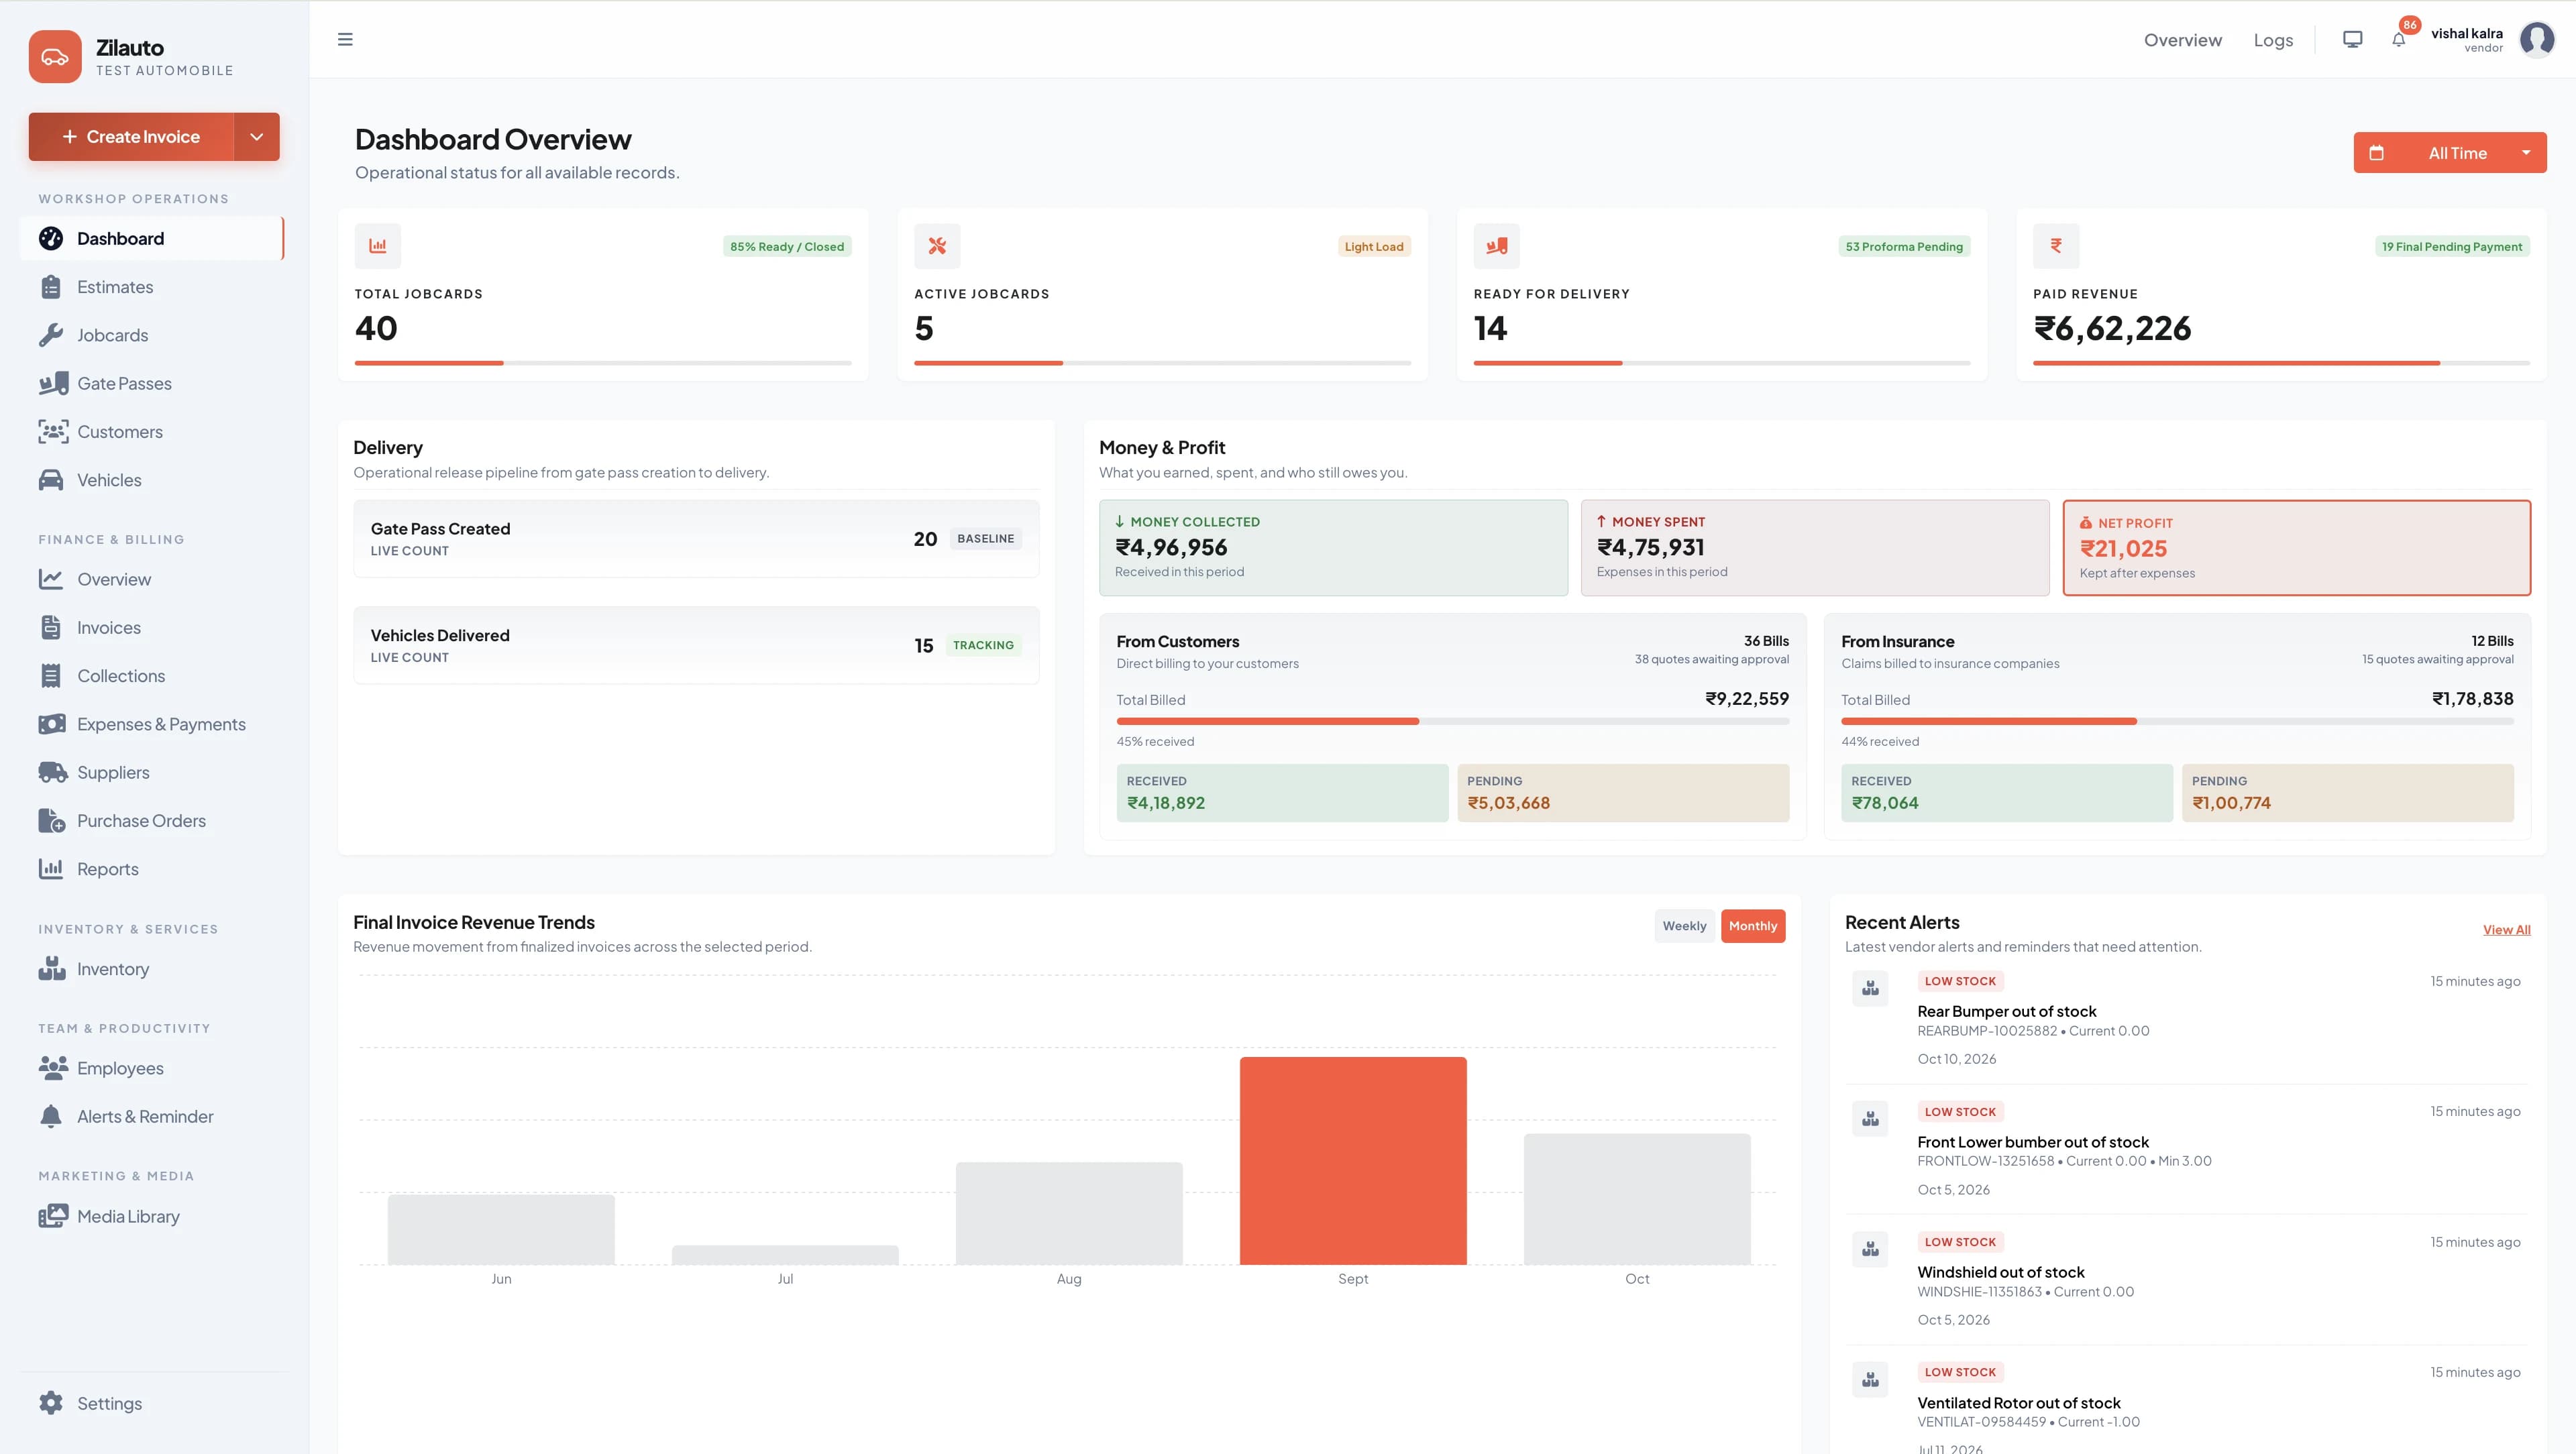Click the monitor display icon
2576x1454 pixels.
pyautogui.click(x=2352, y=40)
